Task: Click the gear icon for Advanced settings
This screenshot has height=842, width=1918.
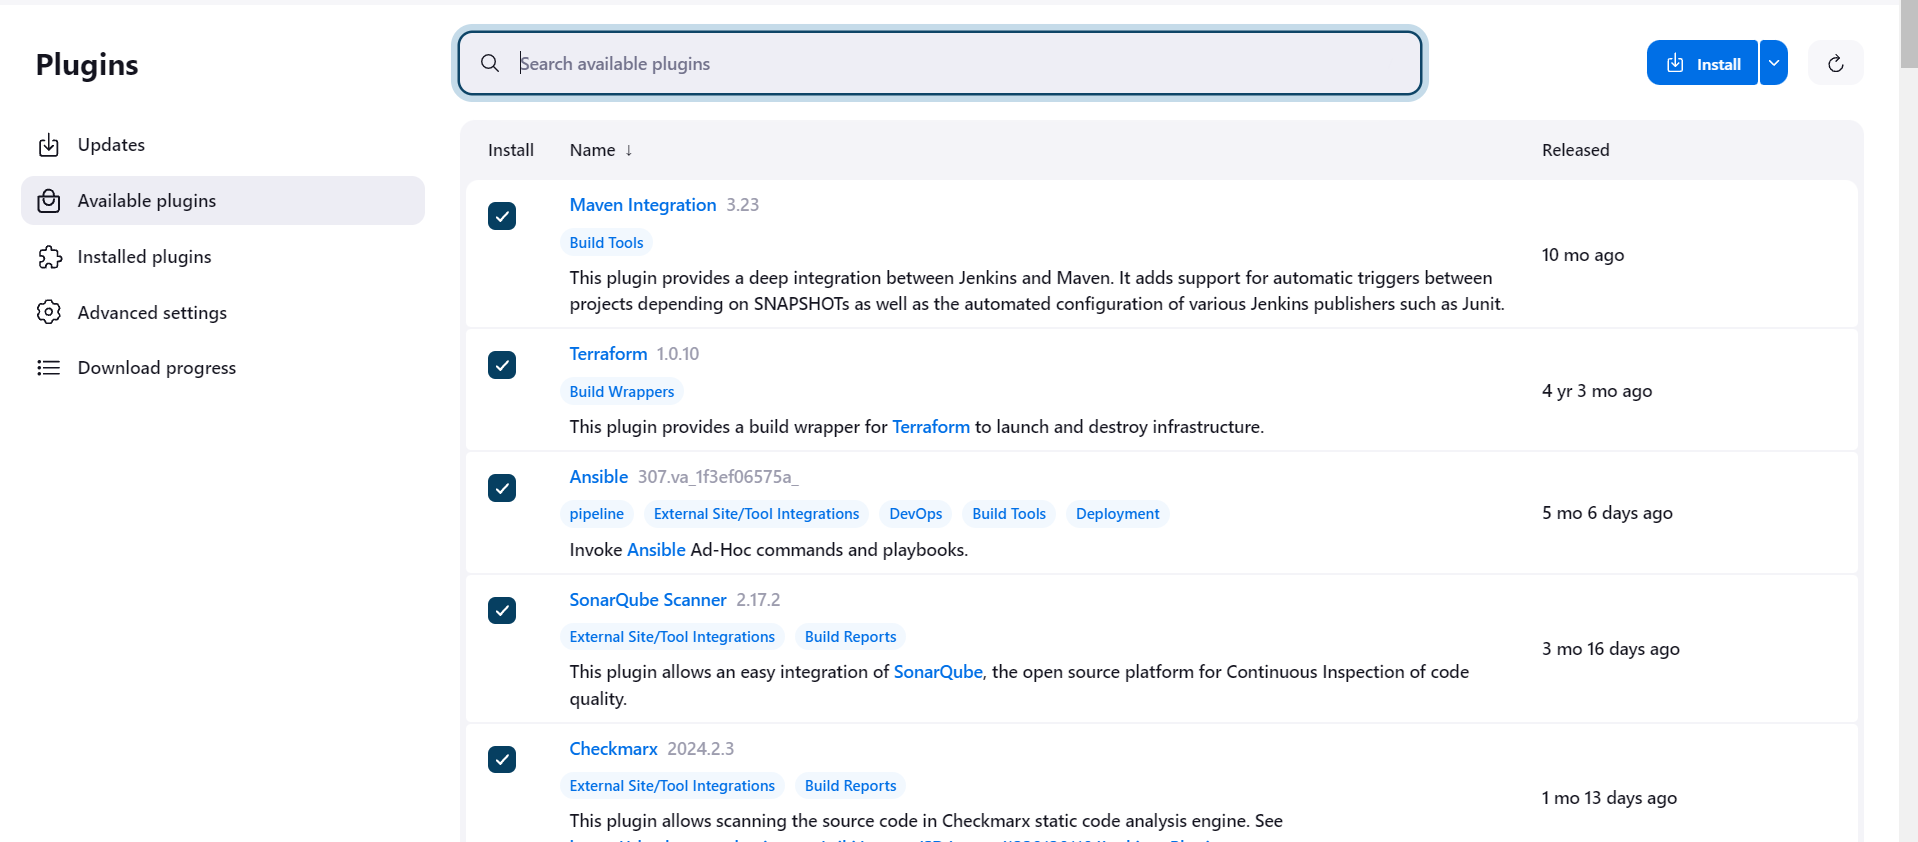Action: pos(49,312)
